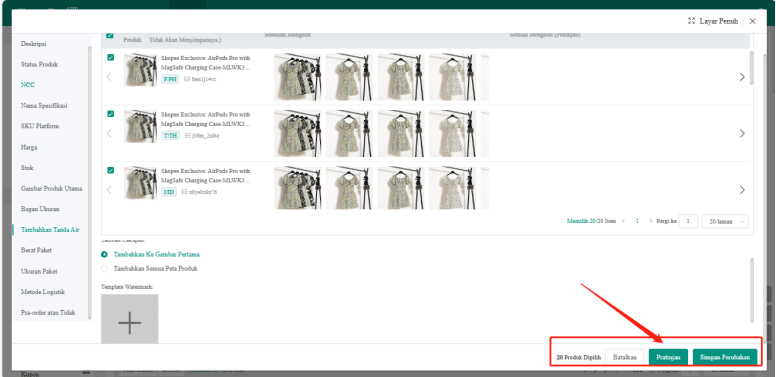Image resolution: width=776 pixels, height=377 pixels.
Task: Click the M/ID tag label
Action: (169, 192)
